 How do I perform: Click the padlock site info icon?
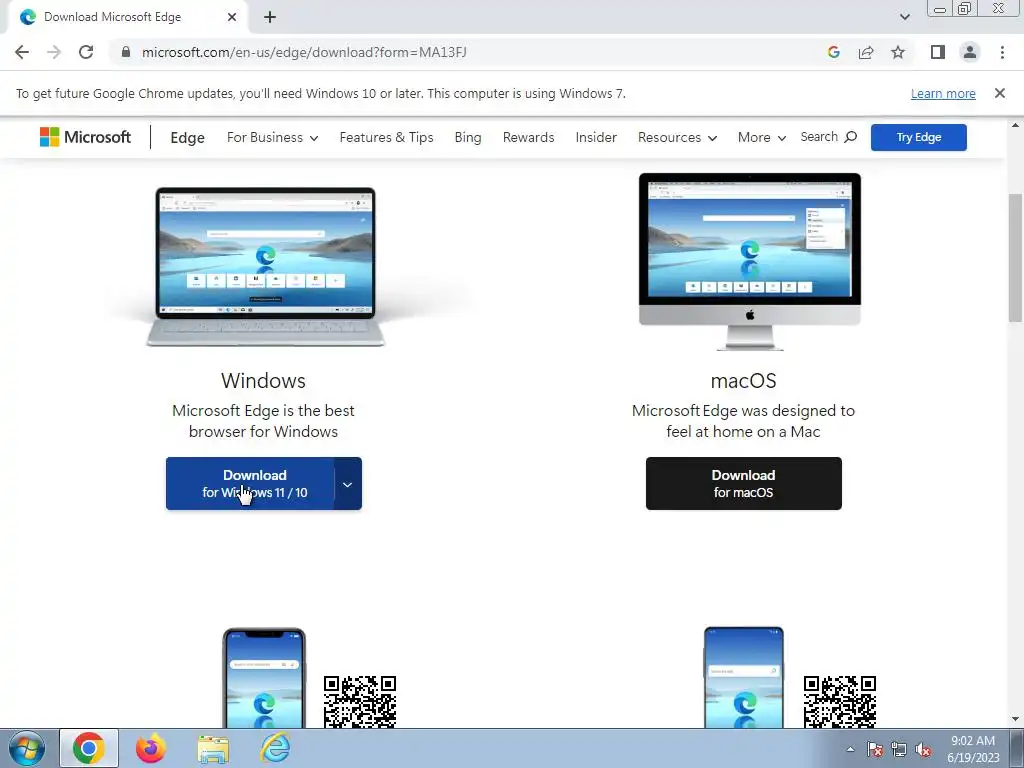point(126,52)
